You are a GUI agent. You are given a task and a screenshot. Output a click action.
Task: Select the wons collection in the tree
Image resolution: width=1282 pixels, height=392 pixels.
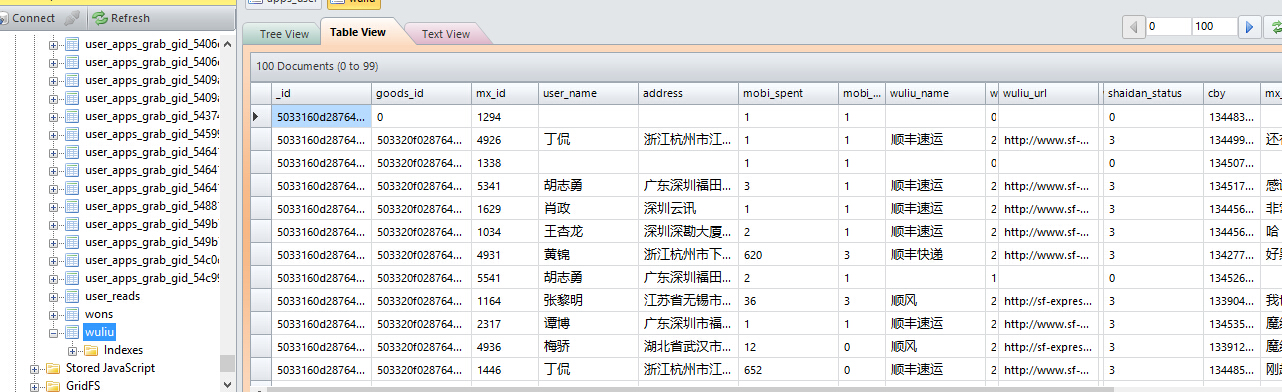click(99, 314)
